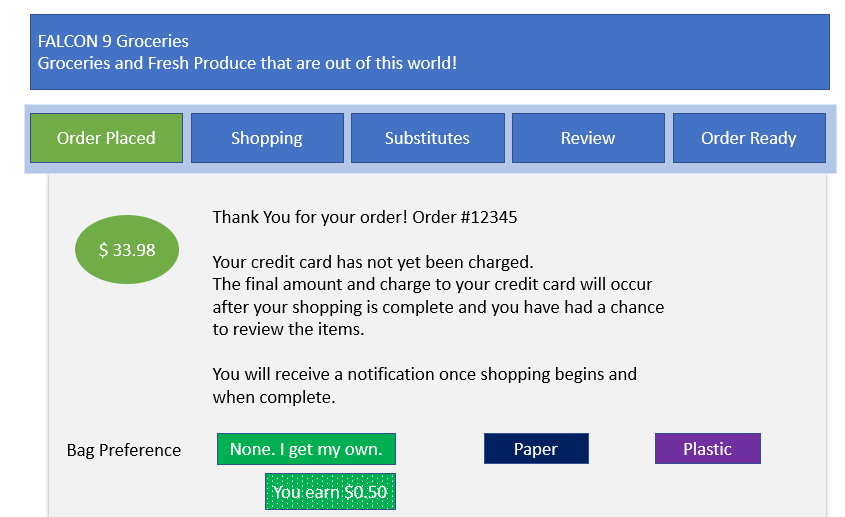845x517 pixels.
Task: Open the Substitutes step tab
Action: coord(428,138)
